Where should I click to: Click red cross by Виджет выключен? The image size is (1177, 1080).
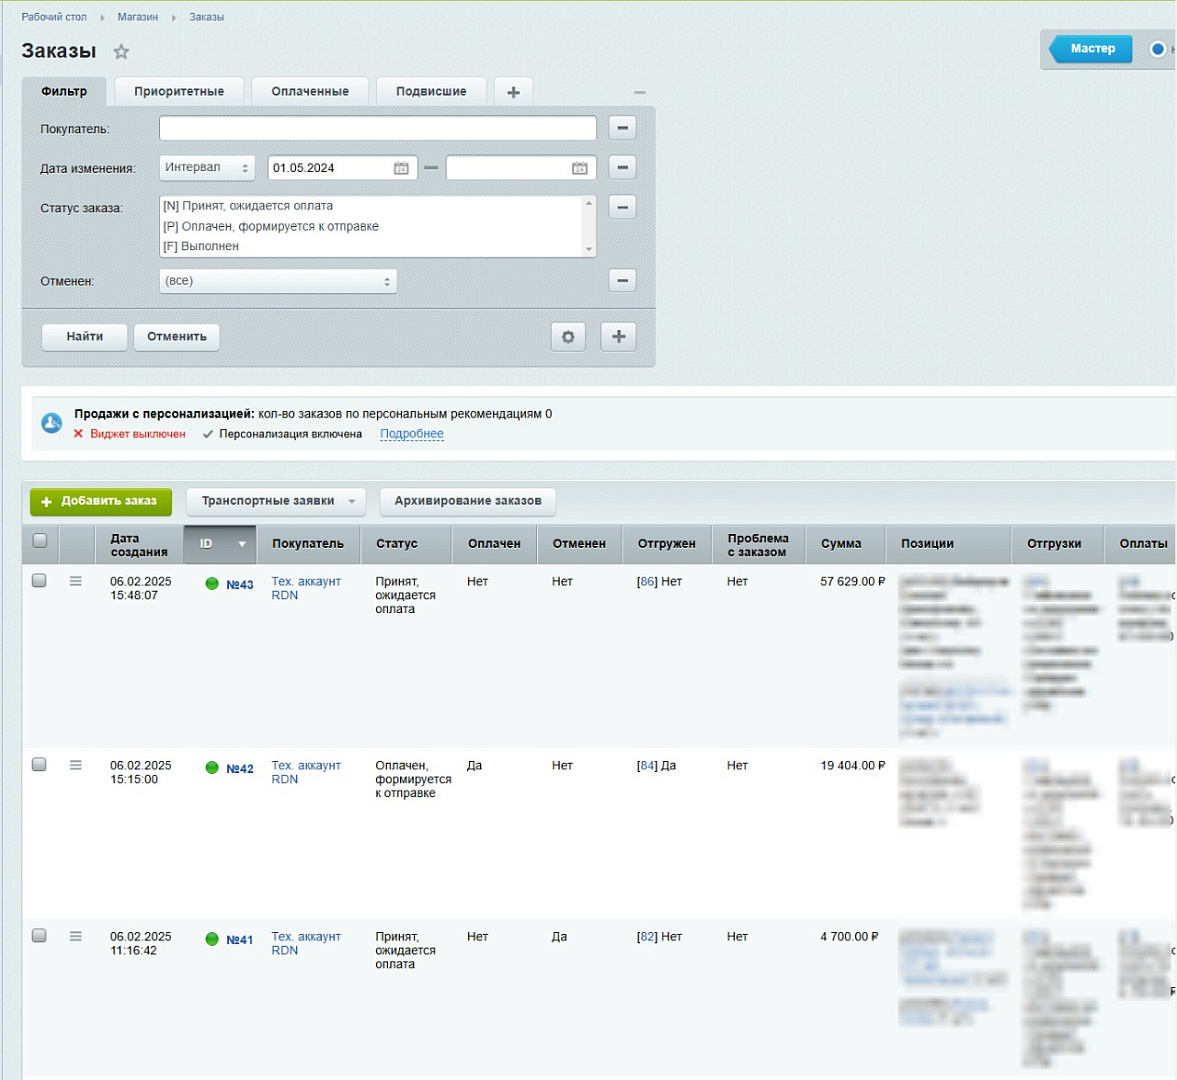pyautogui.click(x=78, y=434)
